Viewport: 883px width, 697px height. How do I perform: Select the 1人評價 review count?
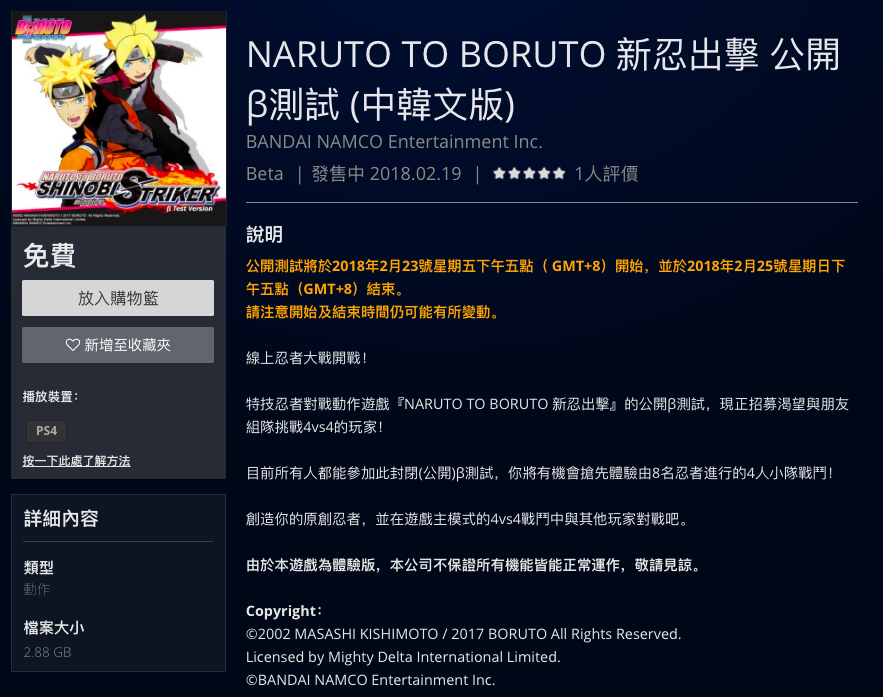(606, 174)
